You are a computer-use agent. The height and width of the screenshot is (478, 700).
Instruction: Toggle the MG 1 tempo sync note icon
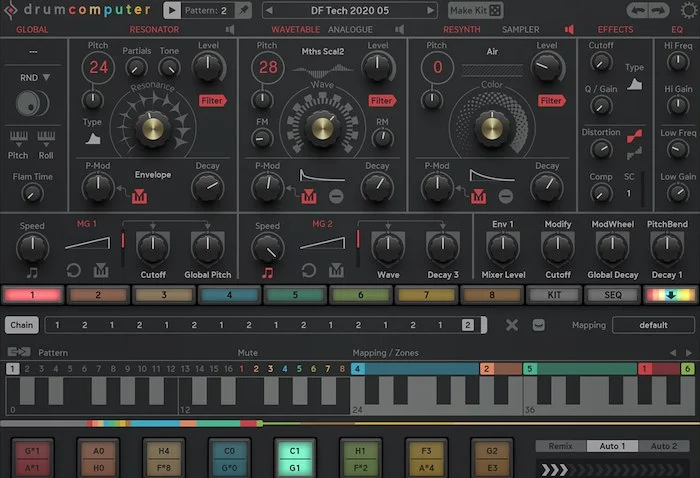click(32, 272)
